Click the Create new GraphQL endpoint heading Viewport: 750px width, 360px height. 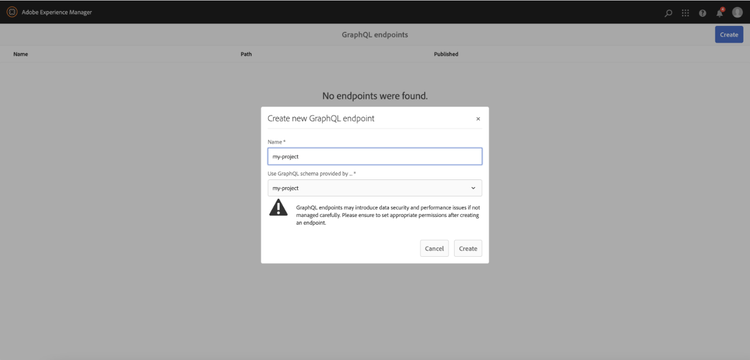321,119
